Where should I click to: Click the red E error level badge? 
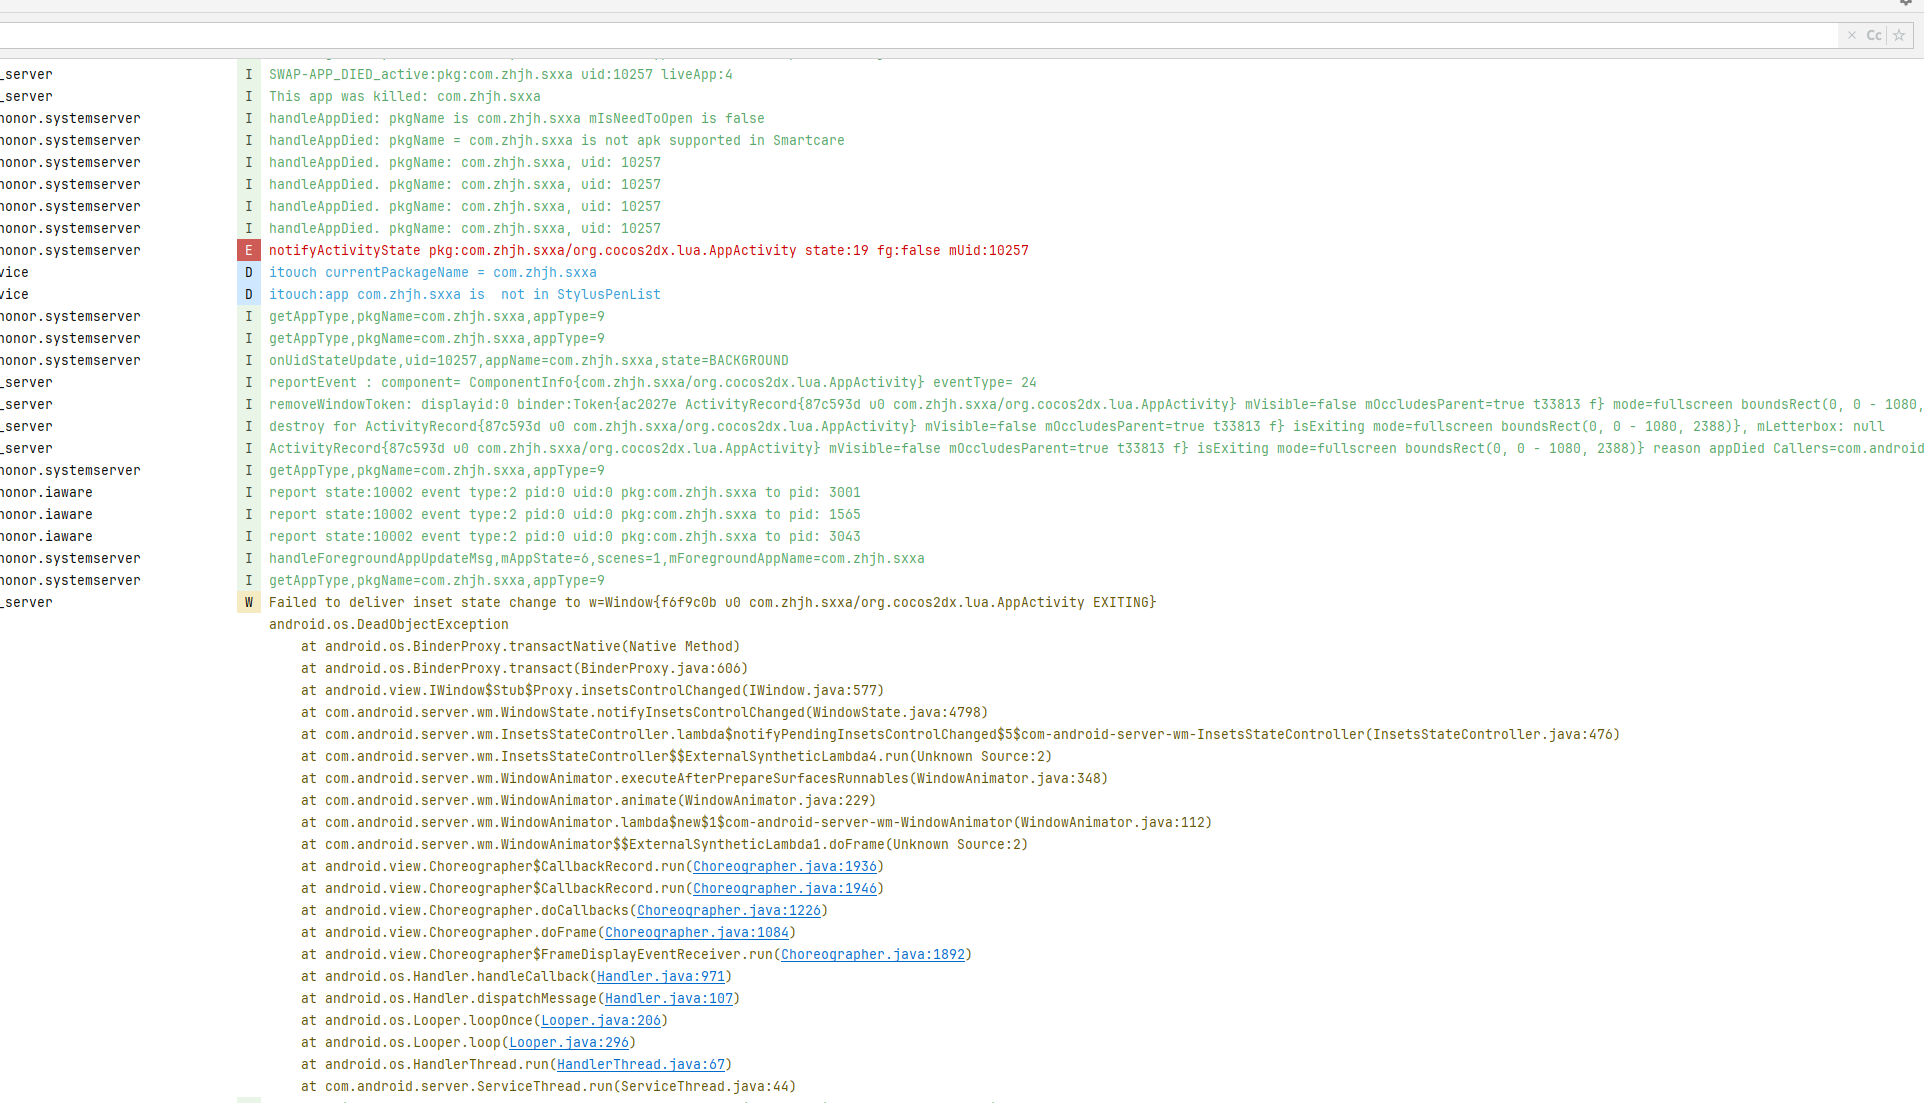[249, 251]
